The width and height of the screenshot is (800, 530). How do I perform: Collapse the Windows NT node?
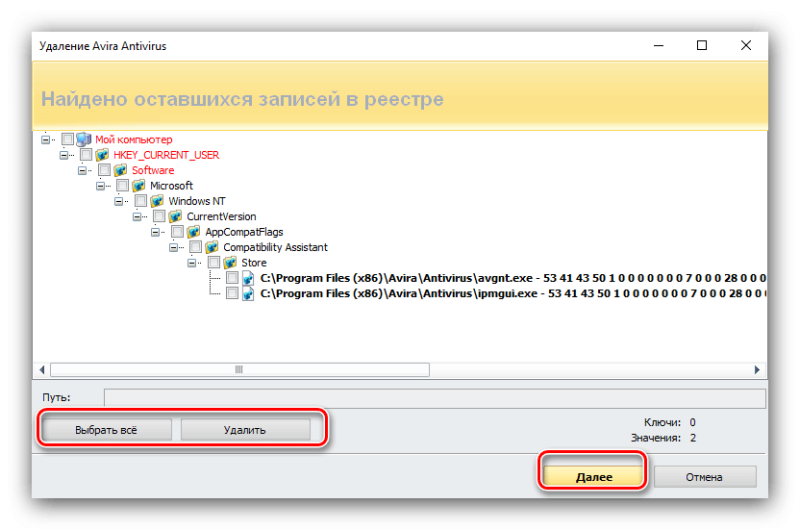pos(119,201)
